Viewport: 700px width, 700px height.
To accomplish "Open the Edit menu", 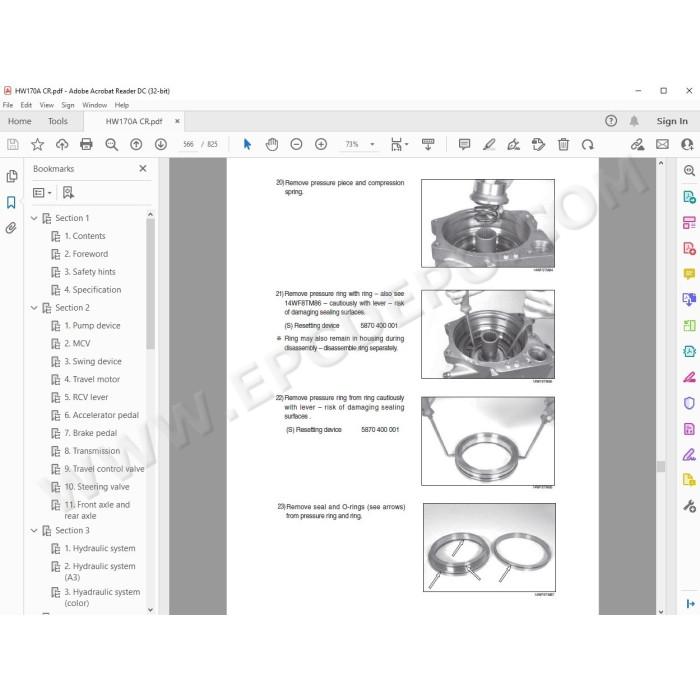I will pos(26,105).
